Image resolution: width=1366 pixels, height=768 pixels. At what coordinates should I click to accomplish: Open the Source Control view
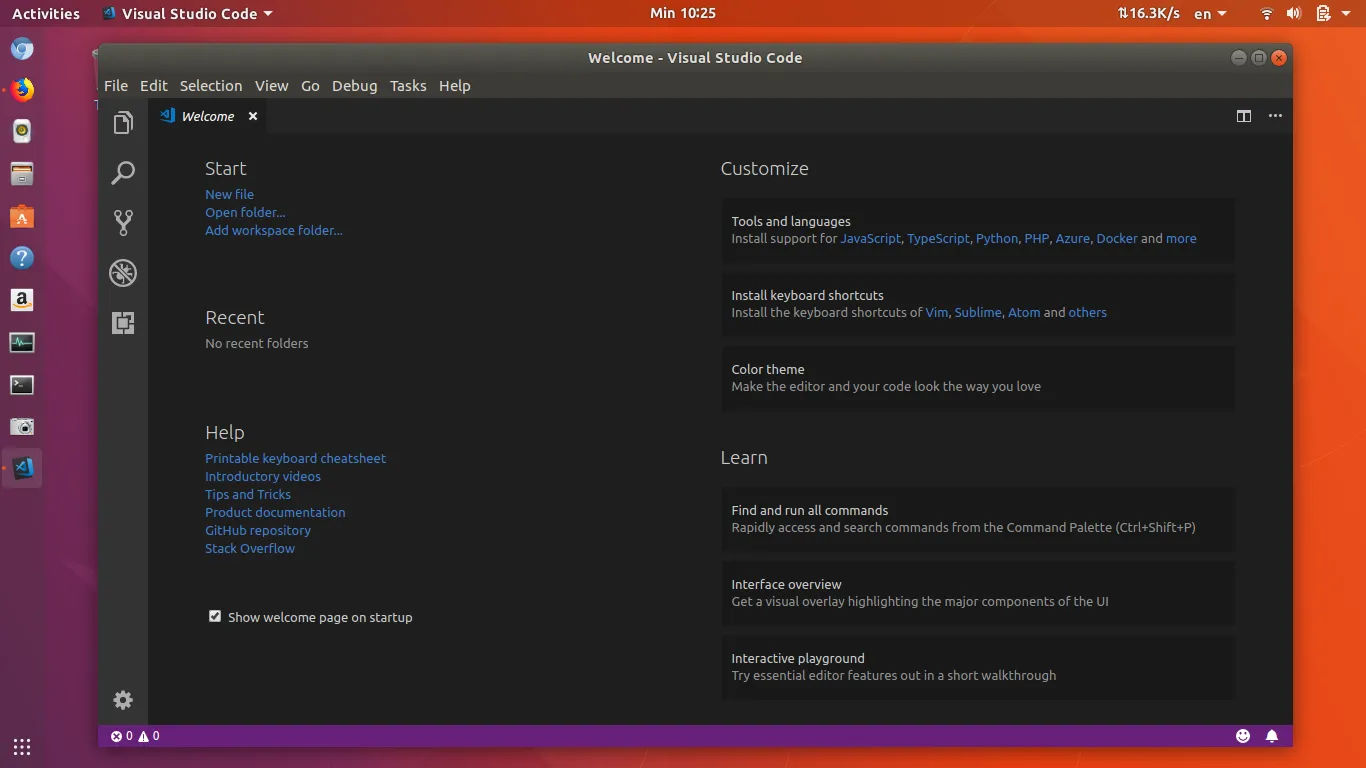(x=123, y=222)
